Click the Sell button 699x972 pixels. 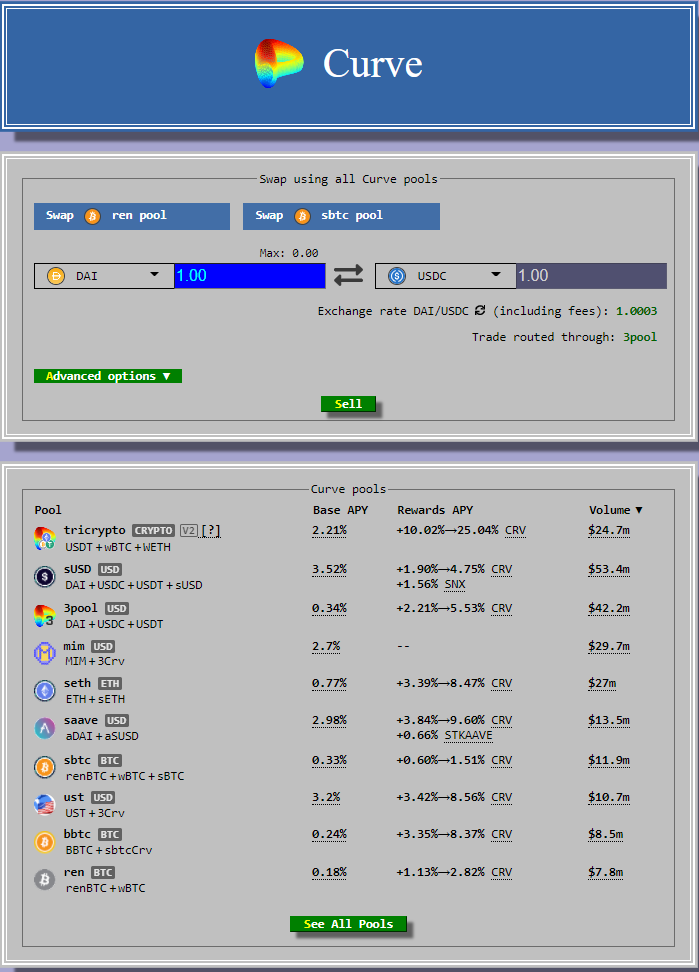pyautogui.click(x=348, y=404)
